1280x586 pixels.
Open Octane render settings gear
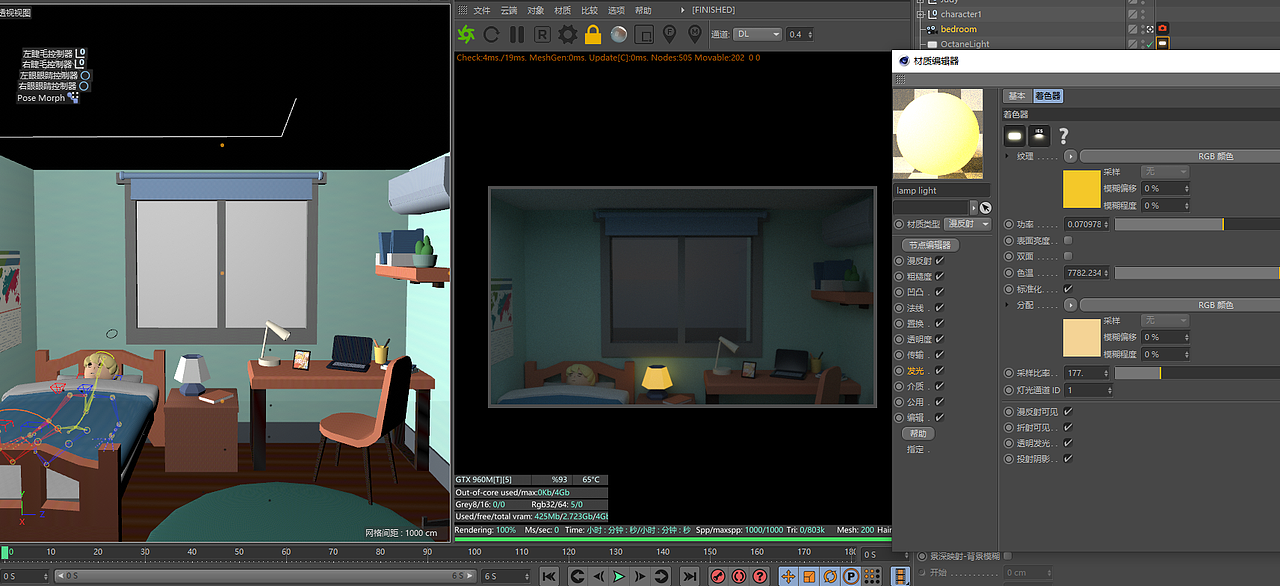566,33
